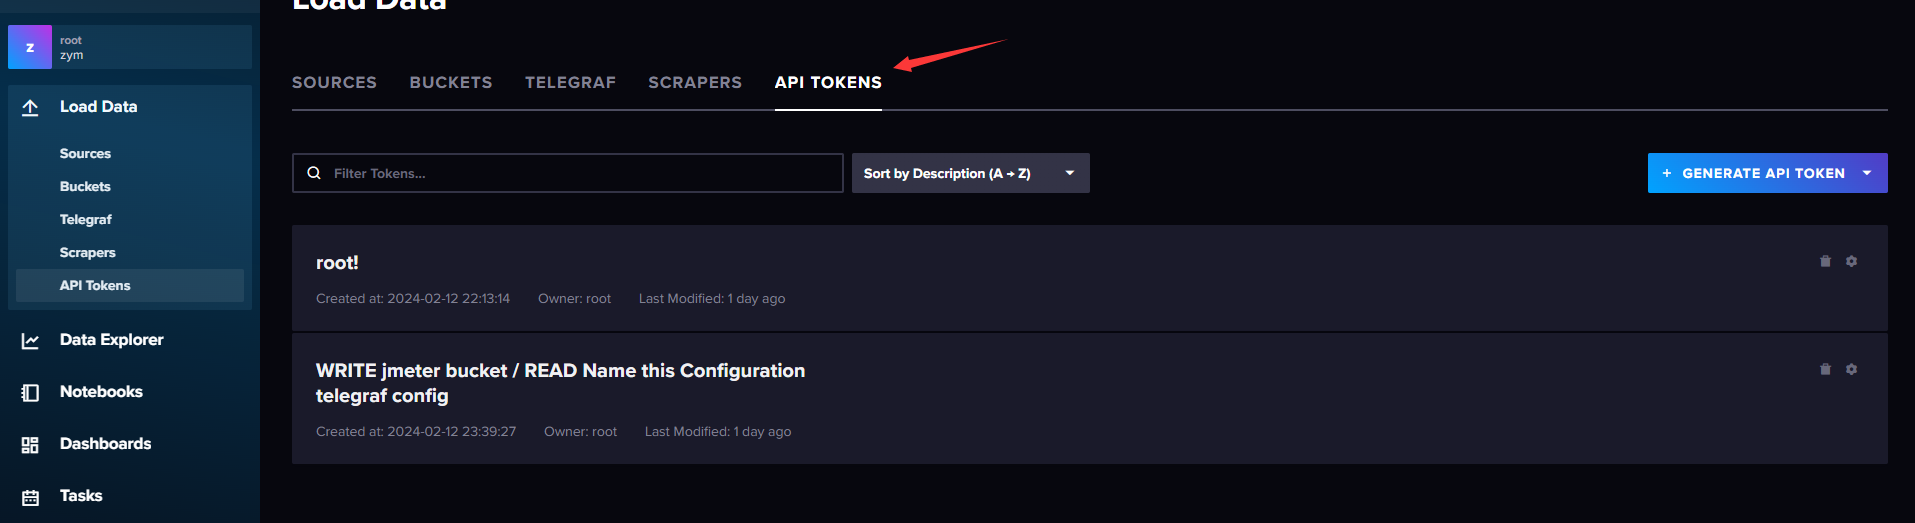1915x523 pixels.
Task: Switch to the Sources tab
Action: pyautogui.click(x=334, y=82)
